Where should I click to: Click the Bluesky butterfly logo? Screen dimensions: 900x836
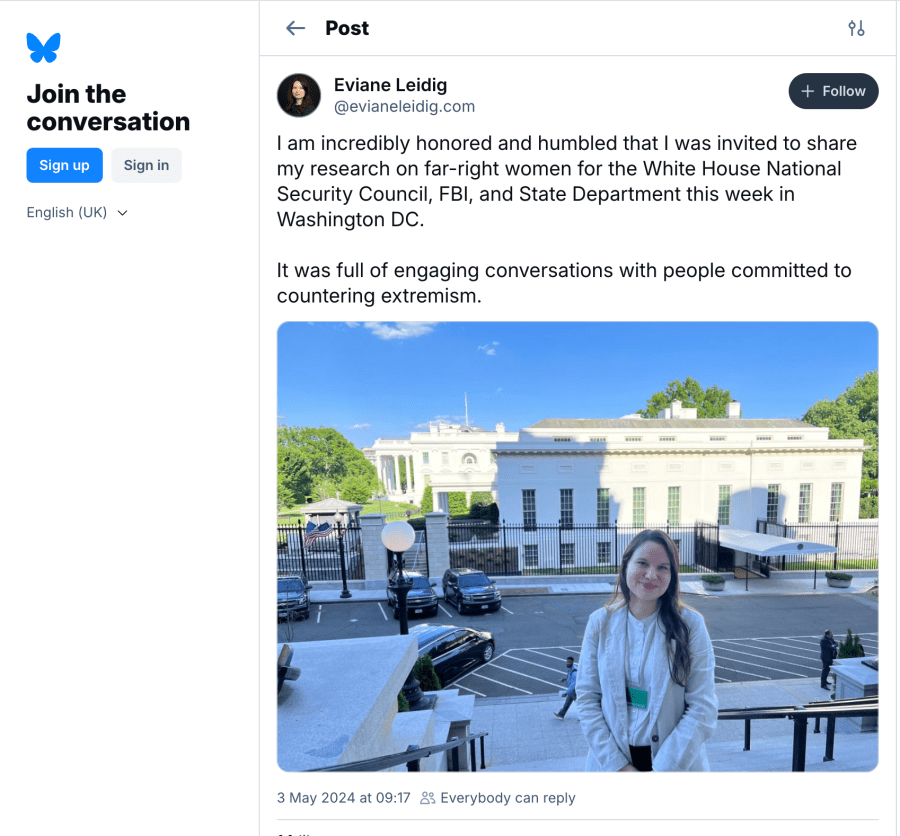point(44,47)
